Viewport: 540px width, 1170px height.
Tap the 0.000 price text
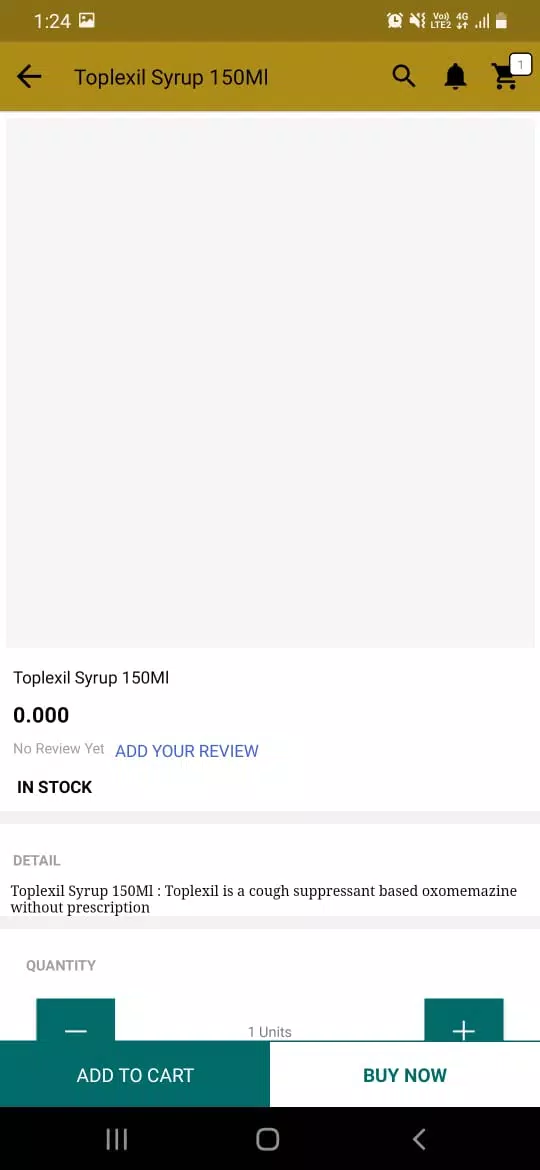pyautogui.click(x=41, y=715)
